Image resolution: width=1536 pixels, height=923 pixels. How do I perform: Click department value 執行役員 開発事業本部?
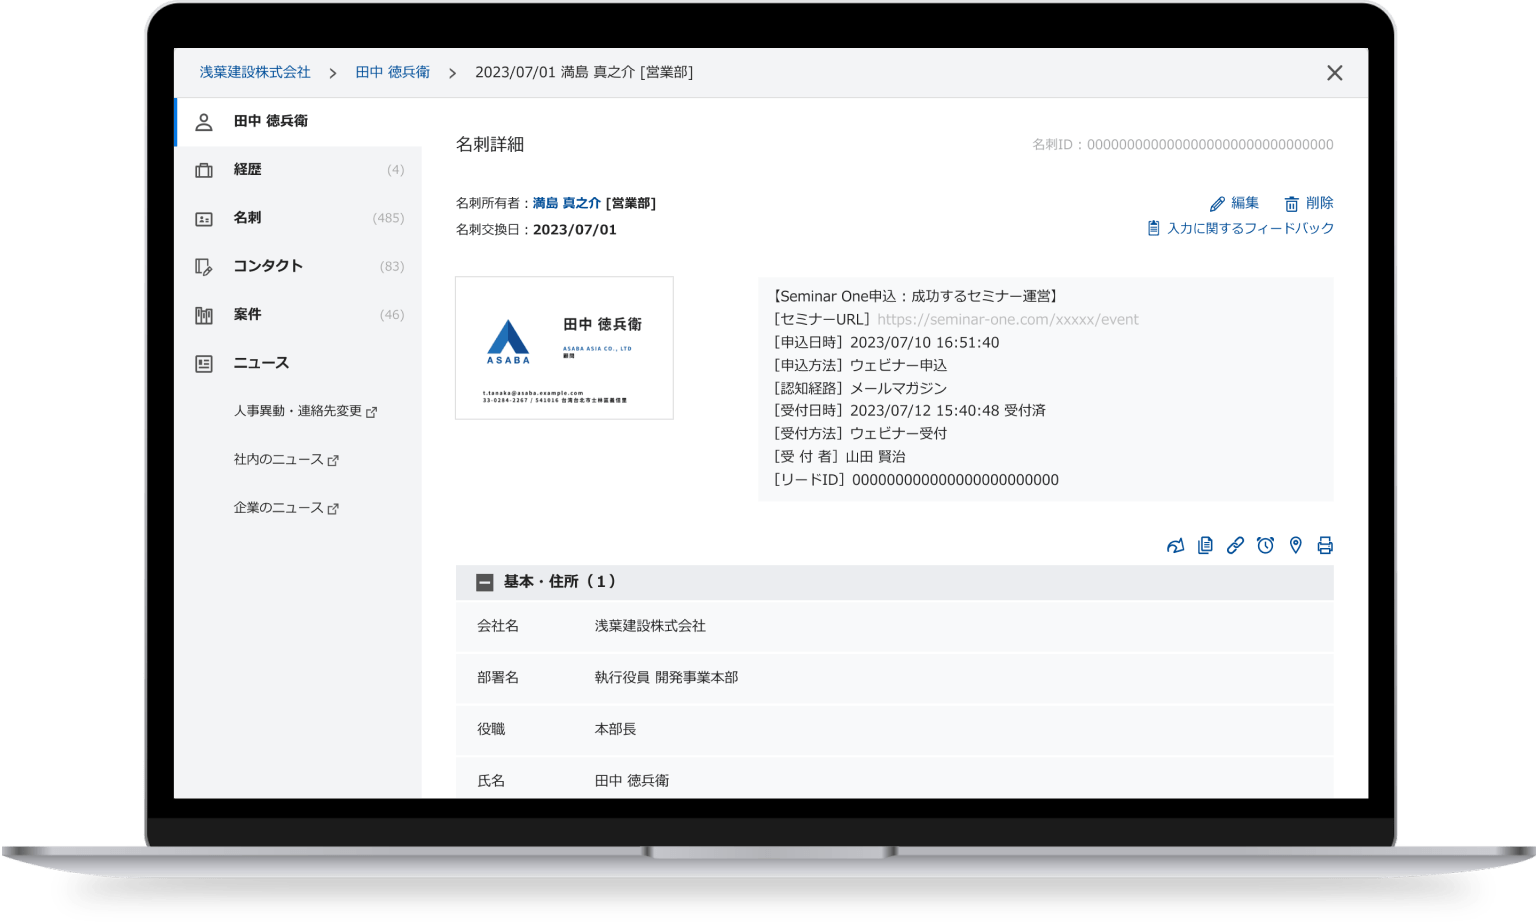click(666, 678)
